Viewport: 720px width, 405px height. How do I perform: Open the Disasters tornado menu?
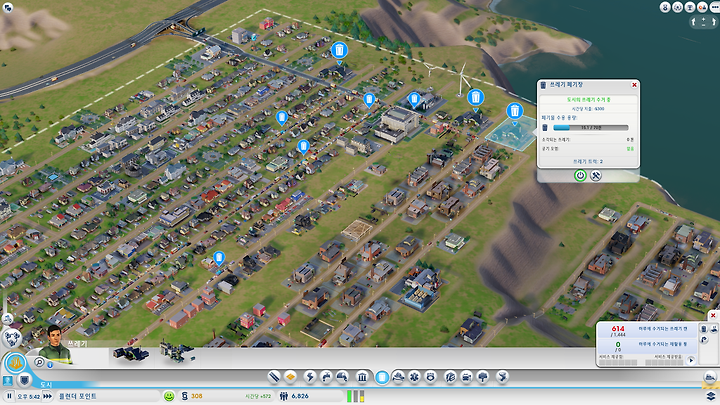coord(503,377)
